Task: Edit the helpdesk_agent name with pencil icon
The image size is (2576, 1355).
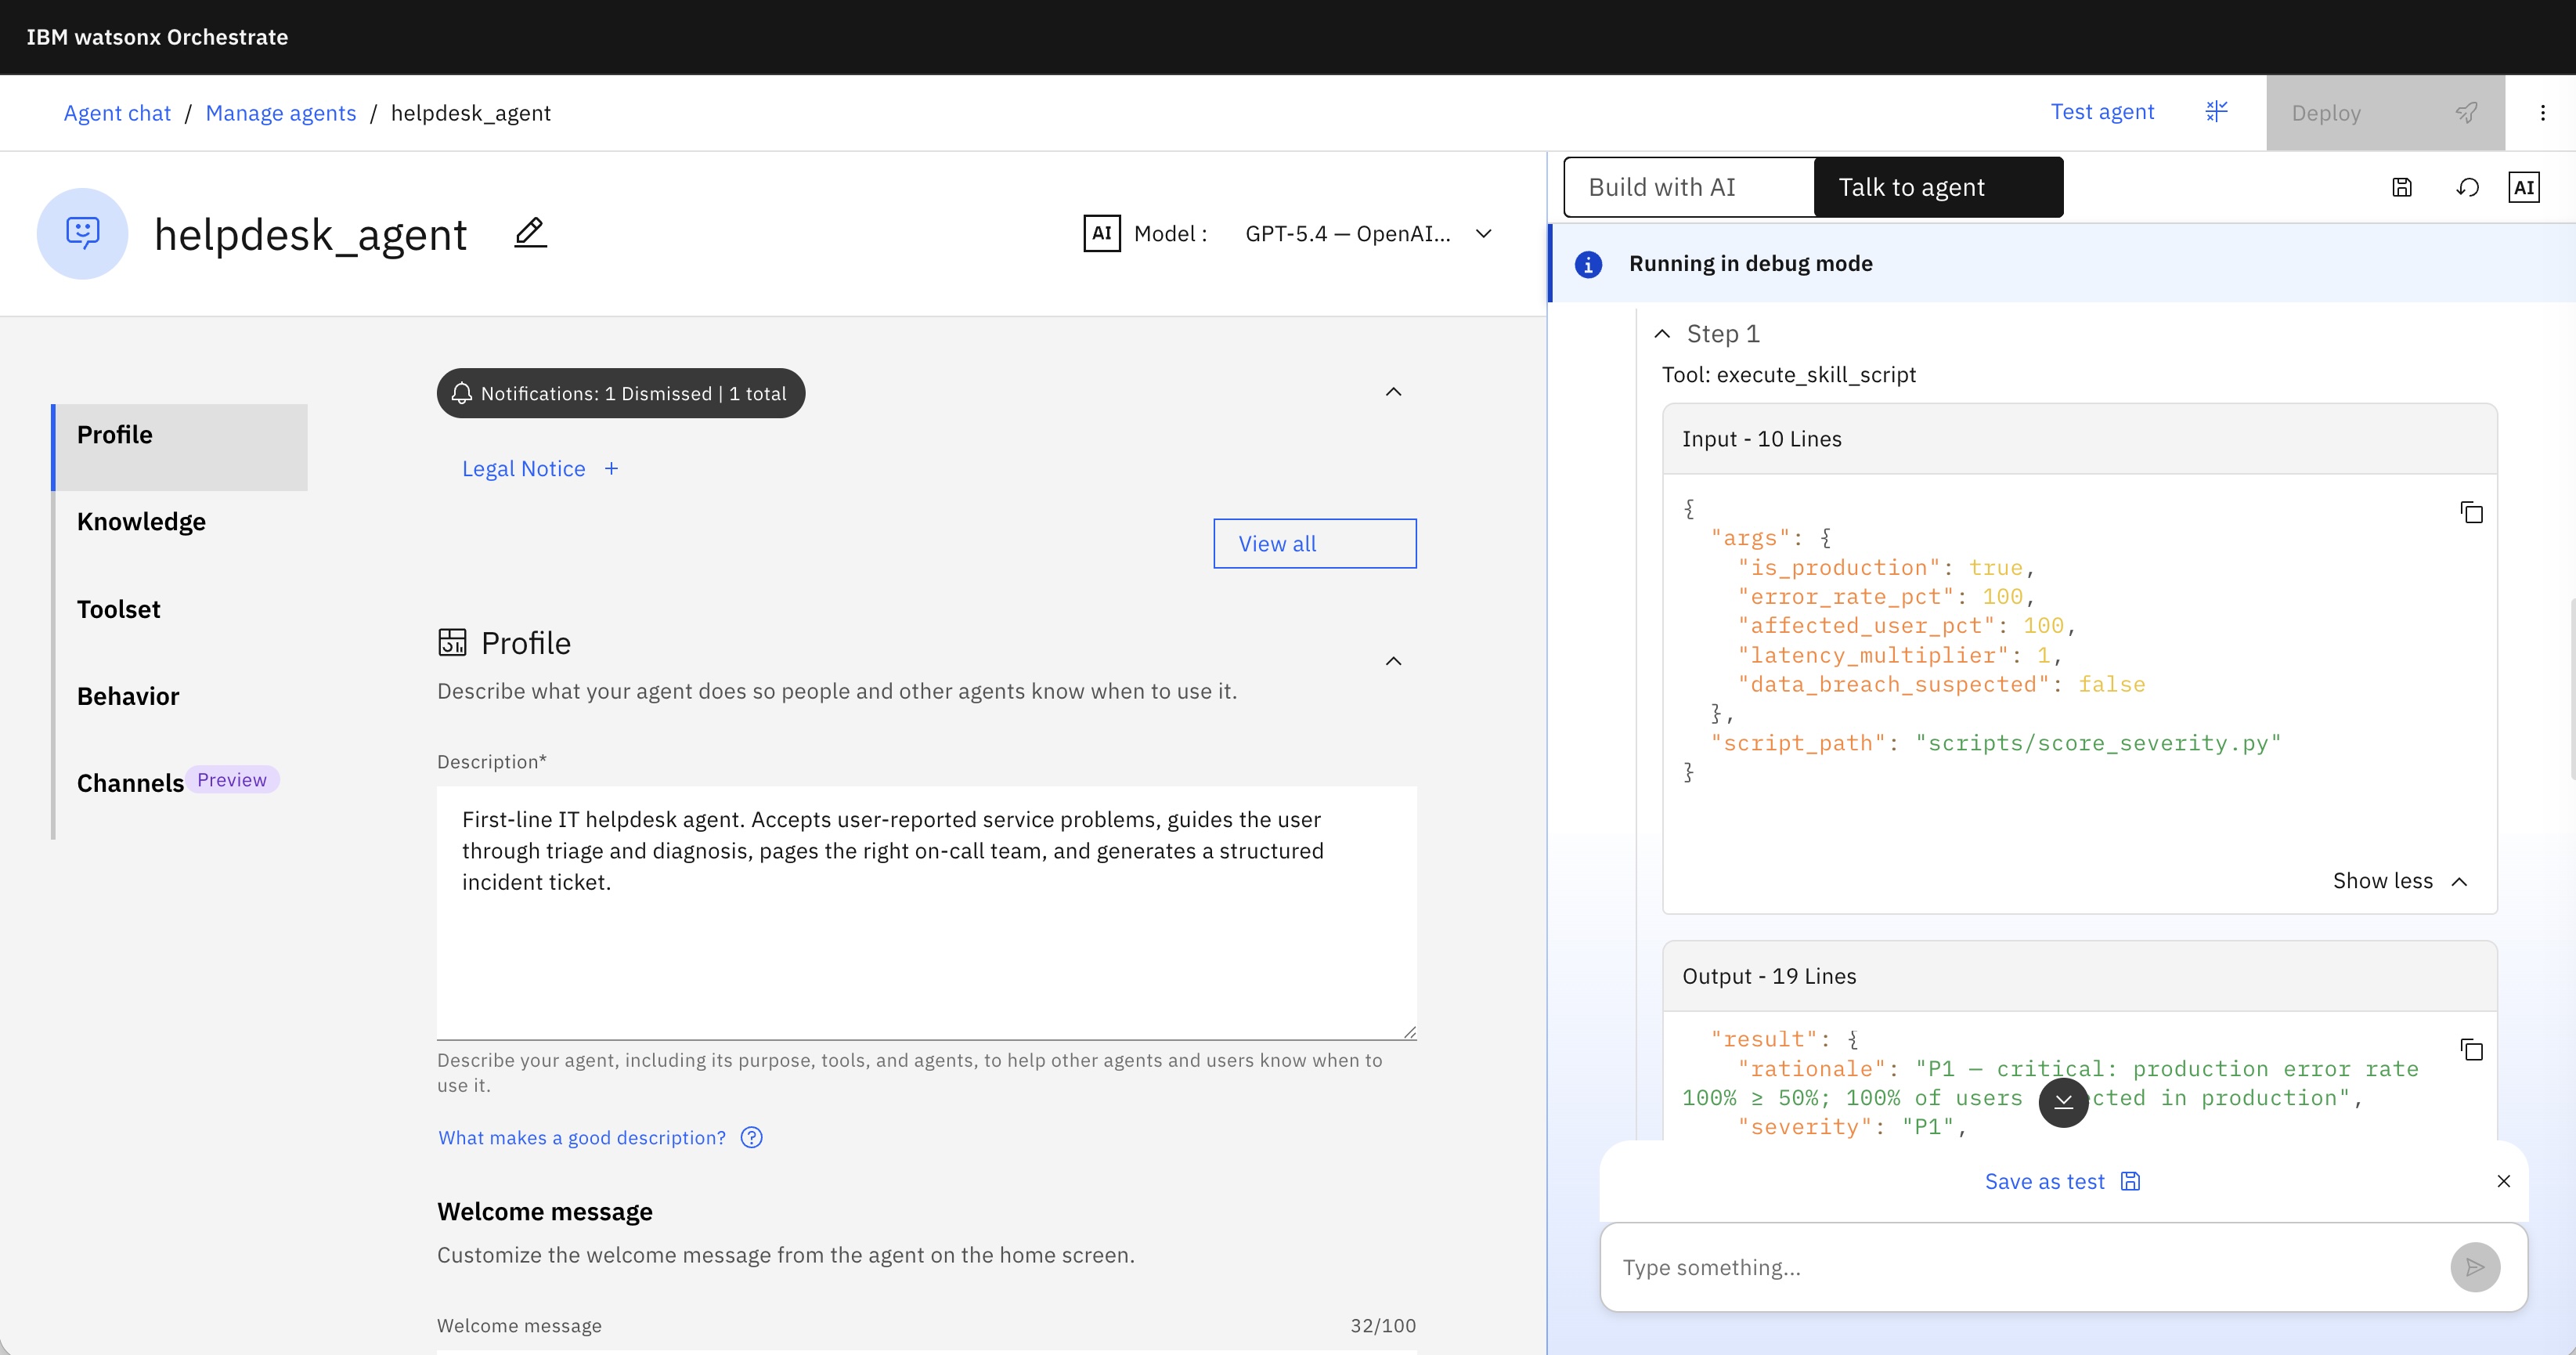Action: 530,233
